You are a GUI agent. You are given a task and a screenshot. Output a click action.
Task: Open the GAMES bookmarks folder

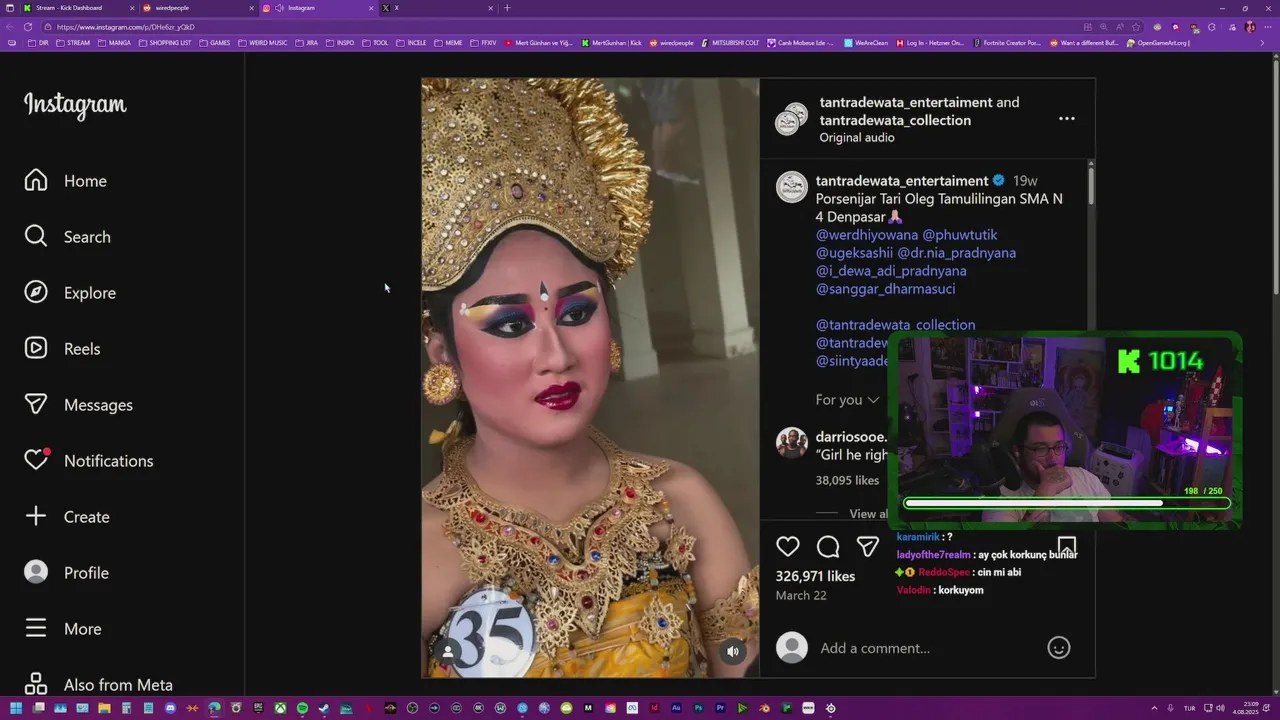point(215,43)
